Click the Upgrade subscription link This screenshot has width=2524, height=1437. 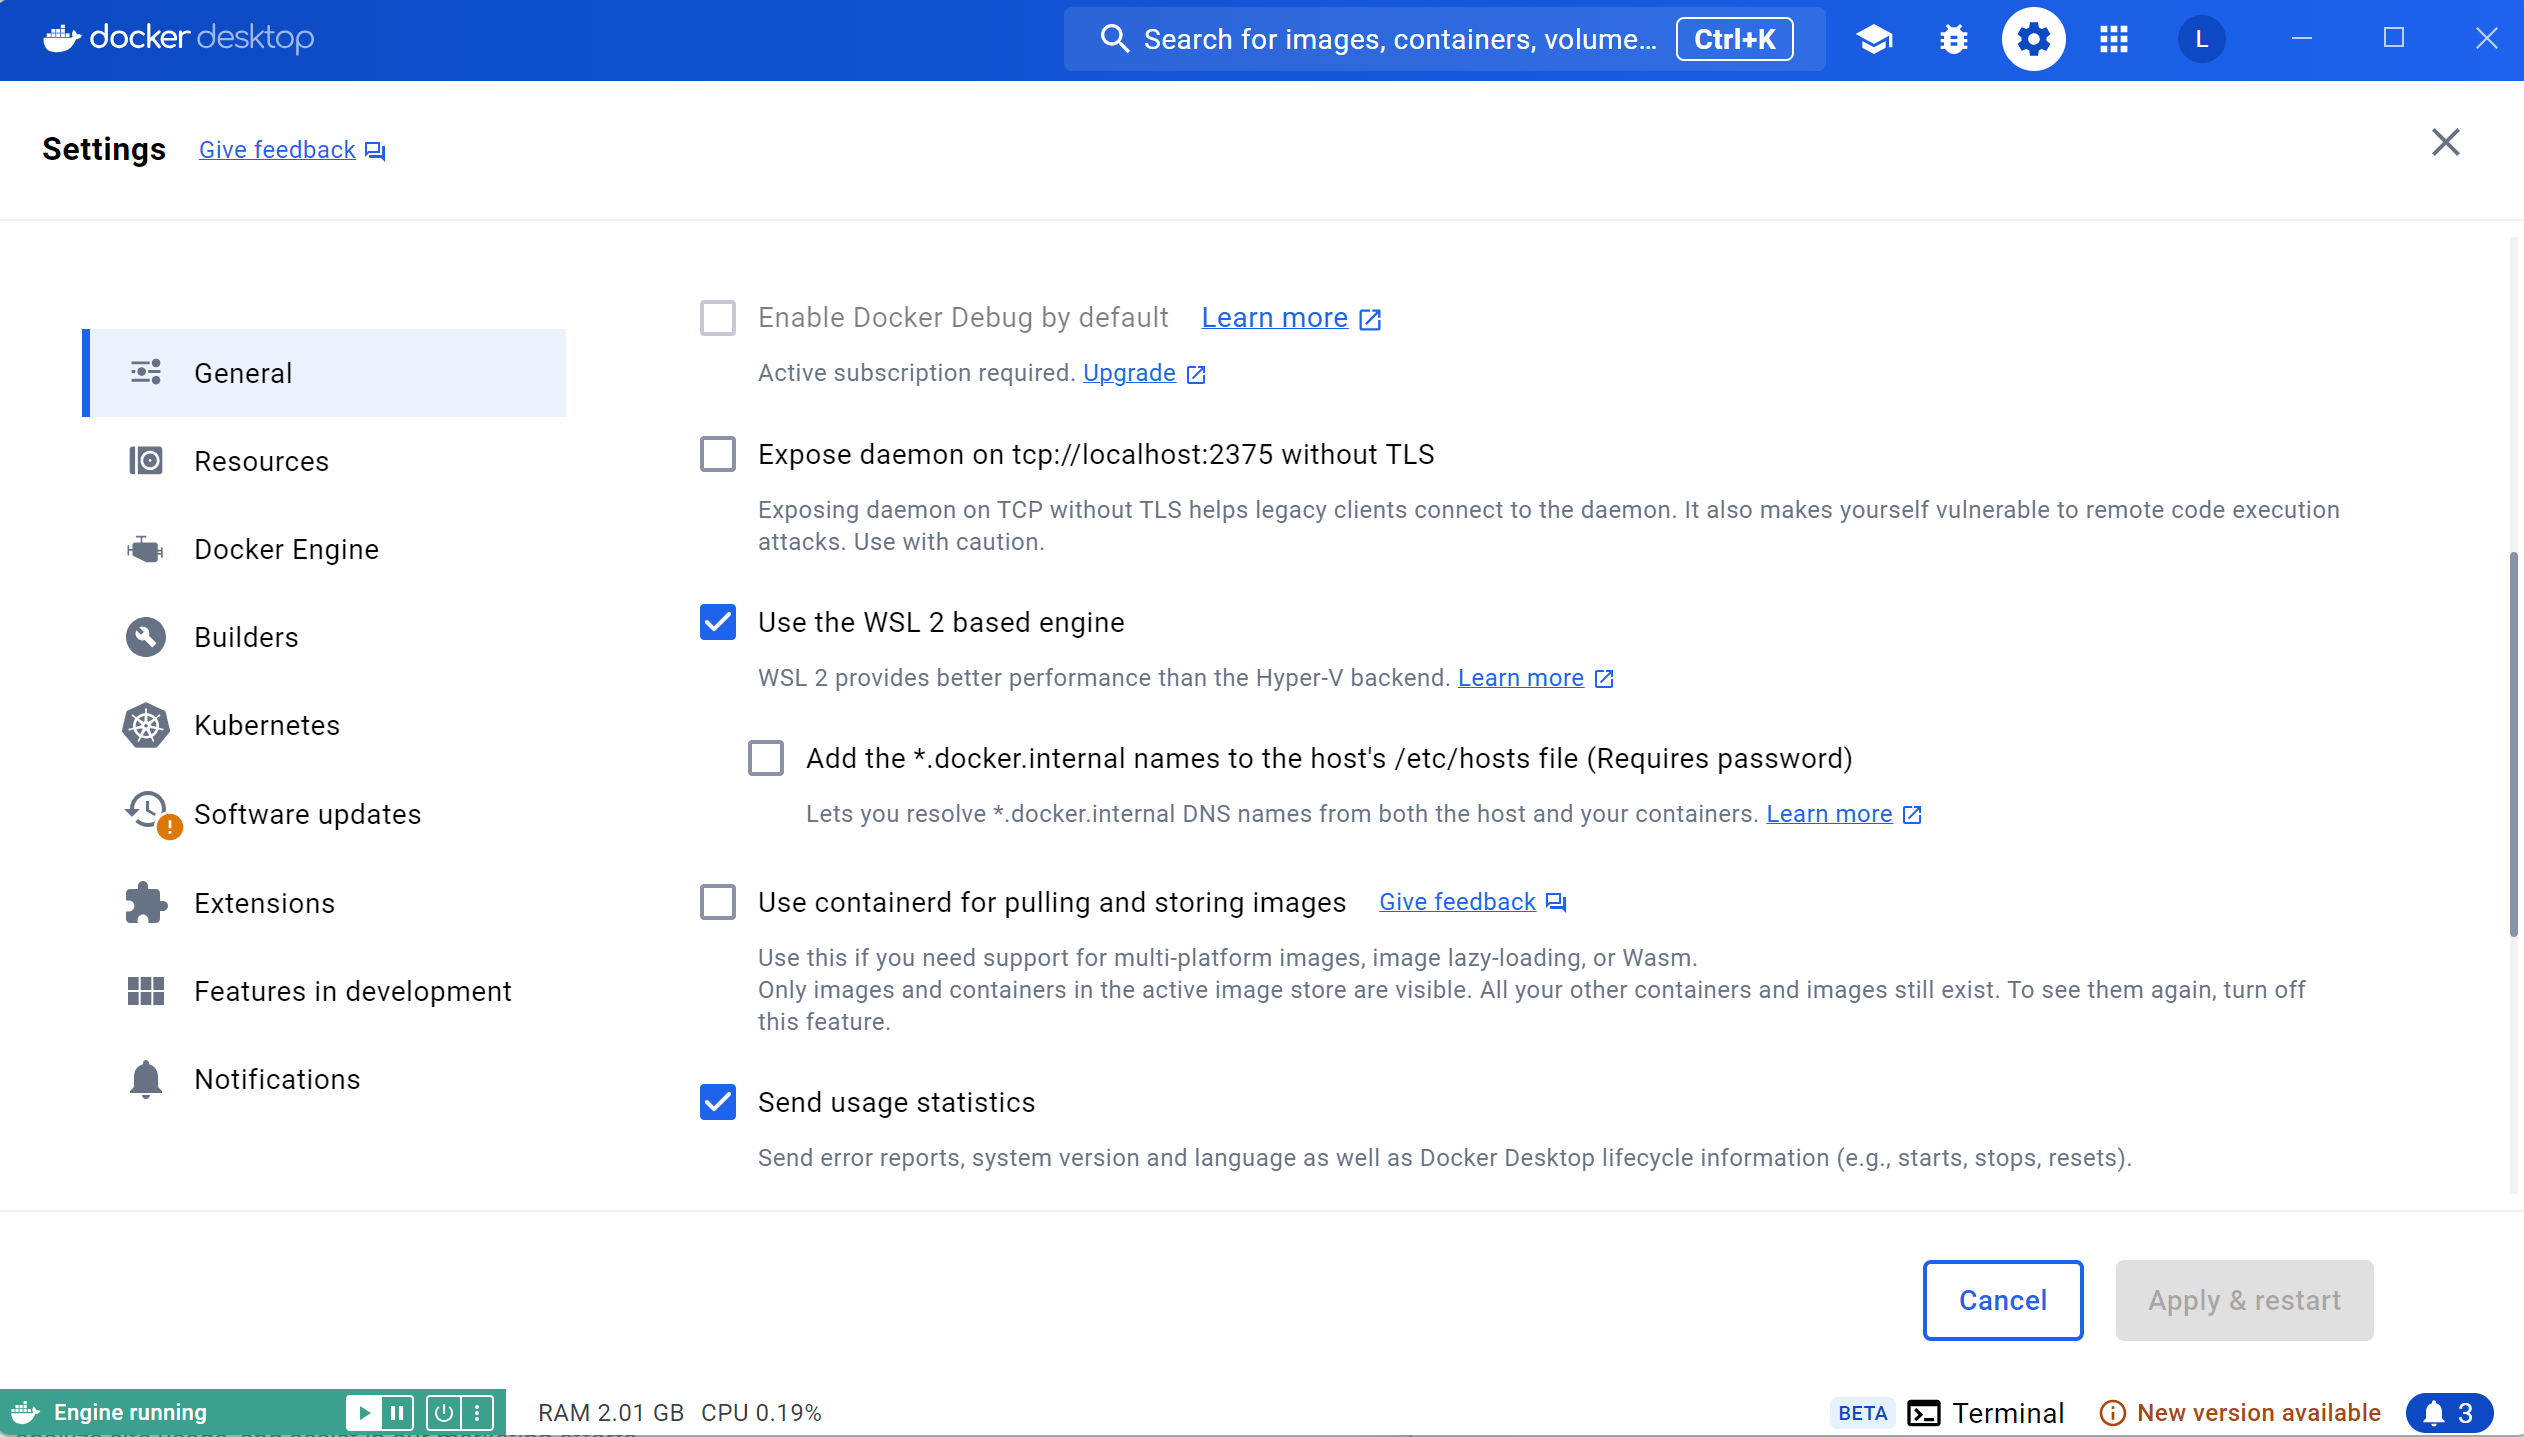click(1144, 373)
